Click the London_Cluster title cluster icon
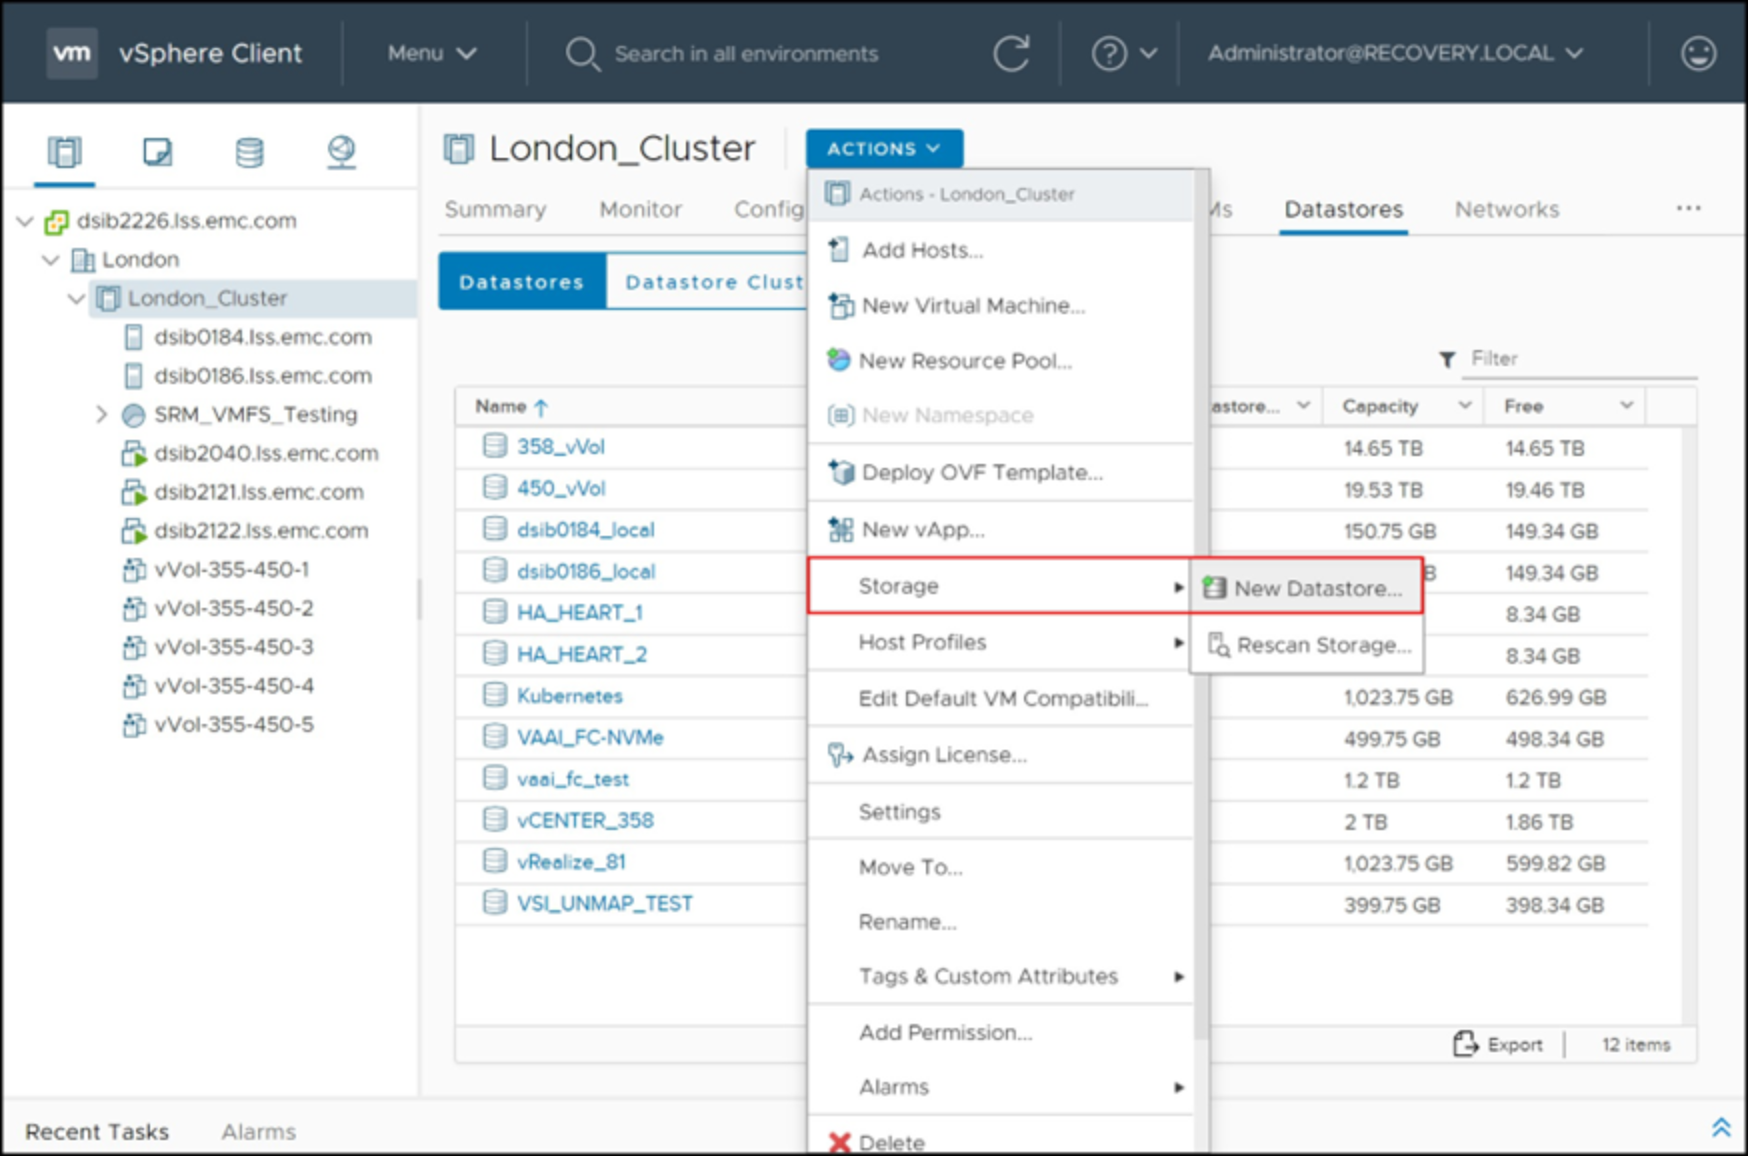Image resolution: width=1749 pixels, height=1157 pixels. (x=459, y=149)
